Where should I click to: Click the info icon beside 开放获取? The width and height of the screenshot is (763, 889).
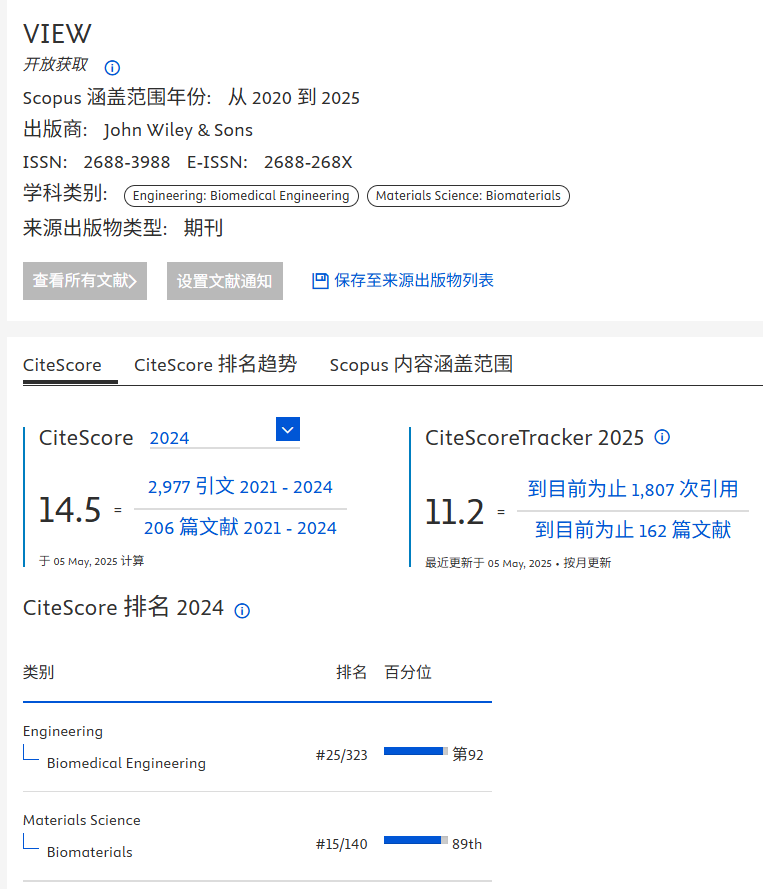coord(112,68)
